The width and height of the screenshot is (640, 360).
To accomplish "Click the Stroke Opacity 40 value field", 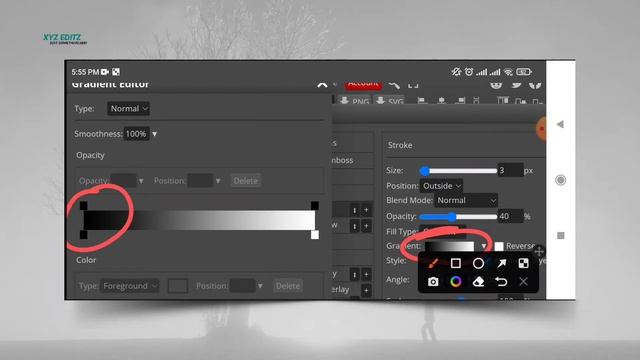I will coord(510,216).
